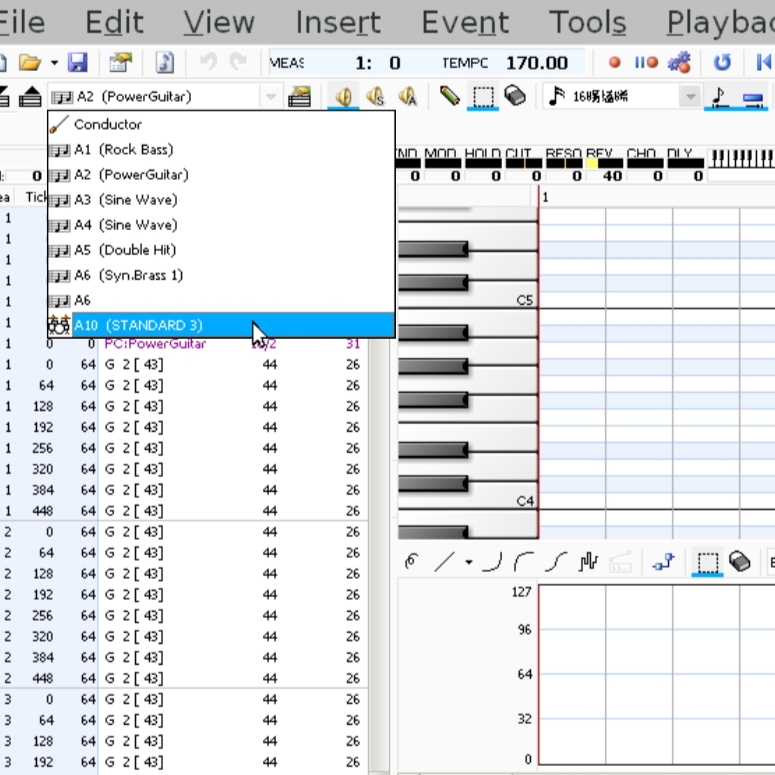
Task: Toggle the speaker audition button
Action: tap(344, 96)
